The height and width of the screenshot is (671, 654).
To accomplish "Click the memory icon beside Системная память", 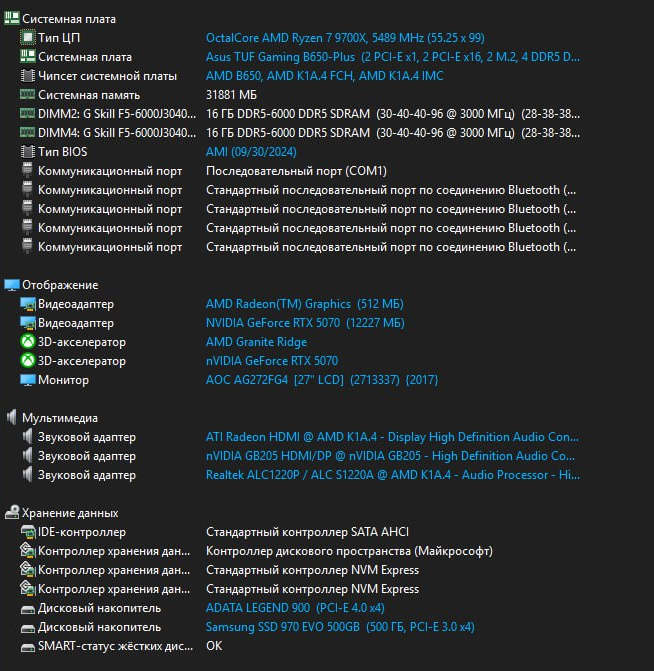I will click(27, 94).
